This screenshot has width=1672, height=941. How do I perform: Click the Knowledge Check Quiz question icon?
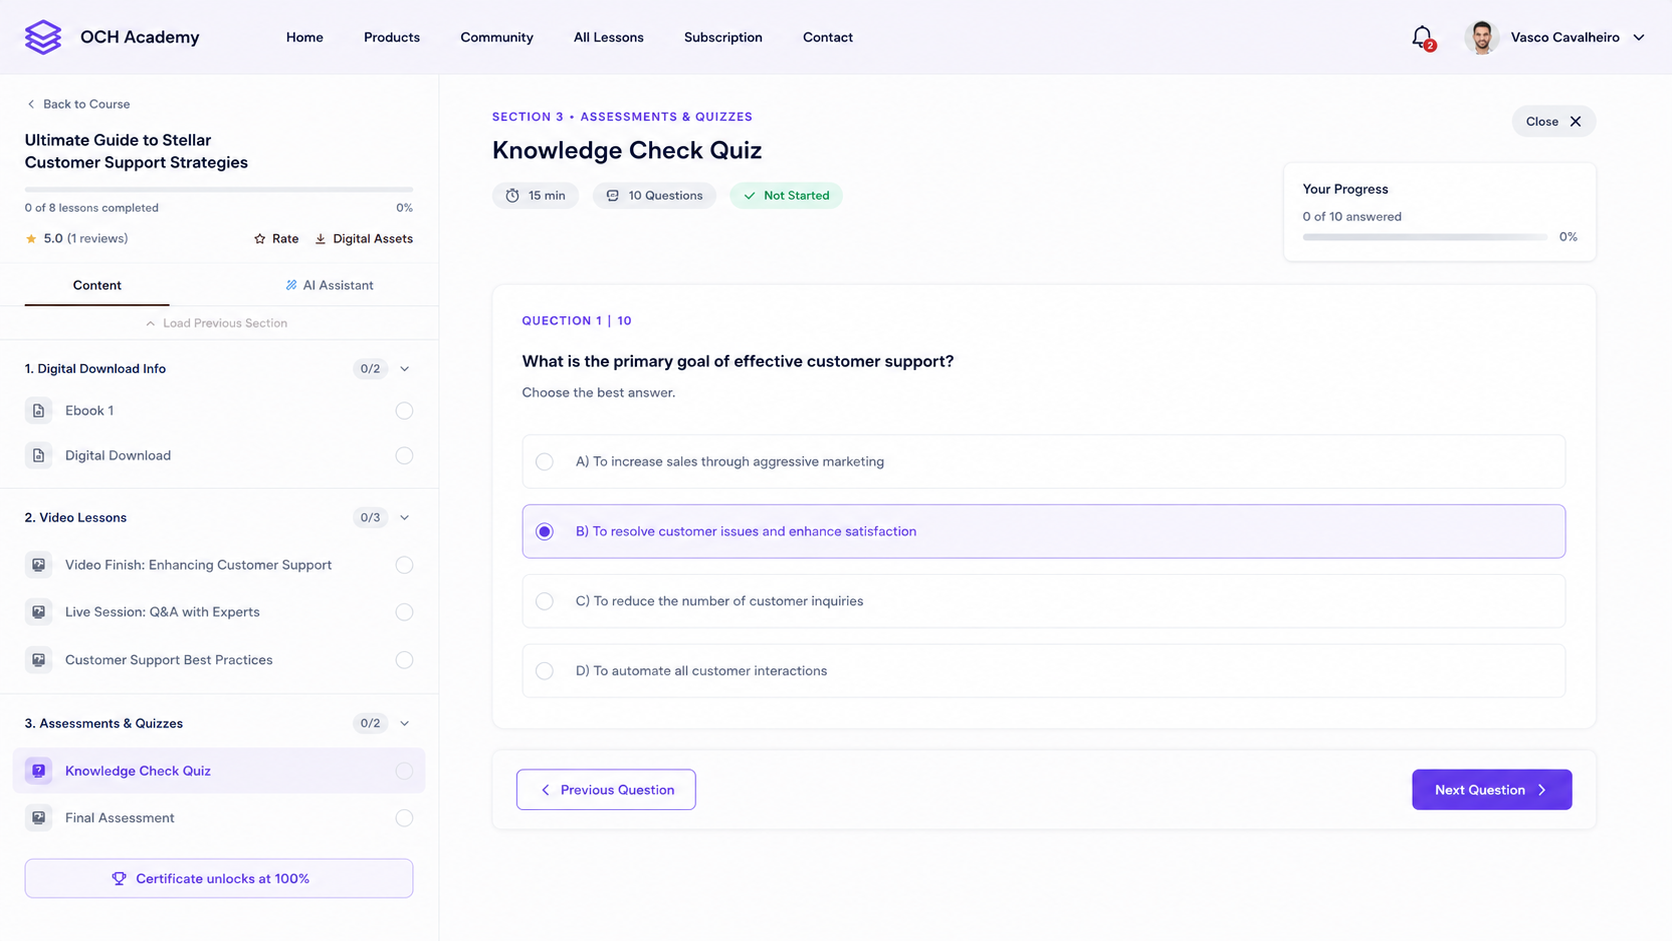[x=38, y=771]
